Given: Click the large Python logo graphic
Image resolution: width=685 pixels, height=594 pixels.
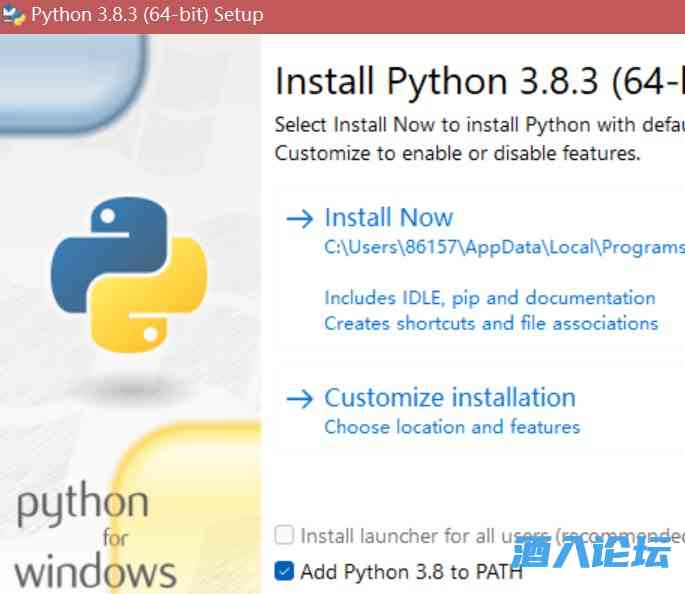Looking at the screenshot, I should tap(129, 275).
